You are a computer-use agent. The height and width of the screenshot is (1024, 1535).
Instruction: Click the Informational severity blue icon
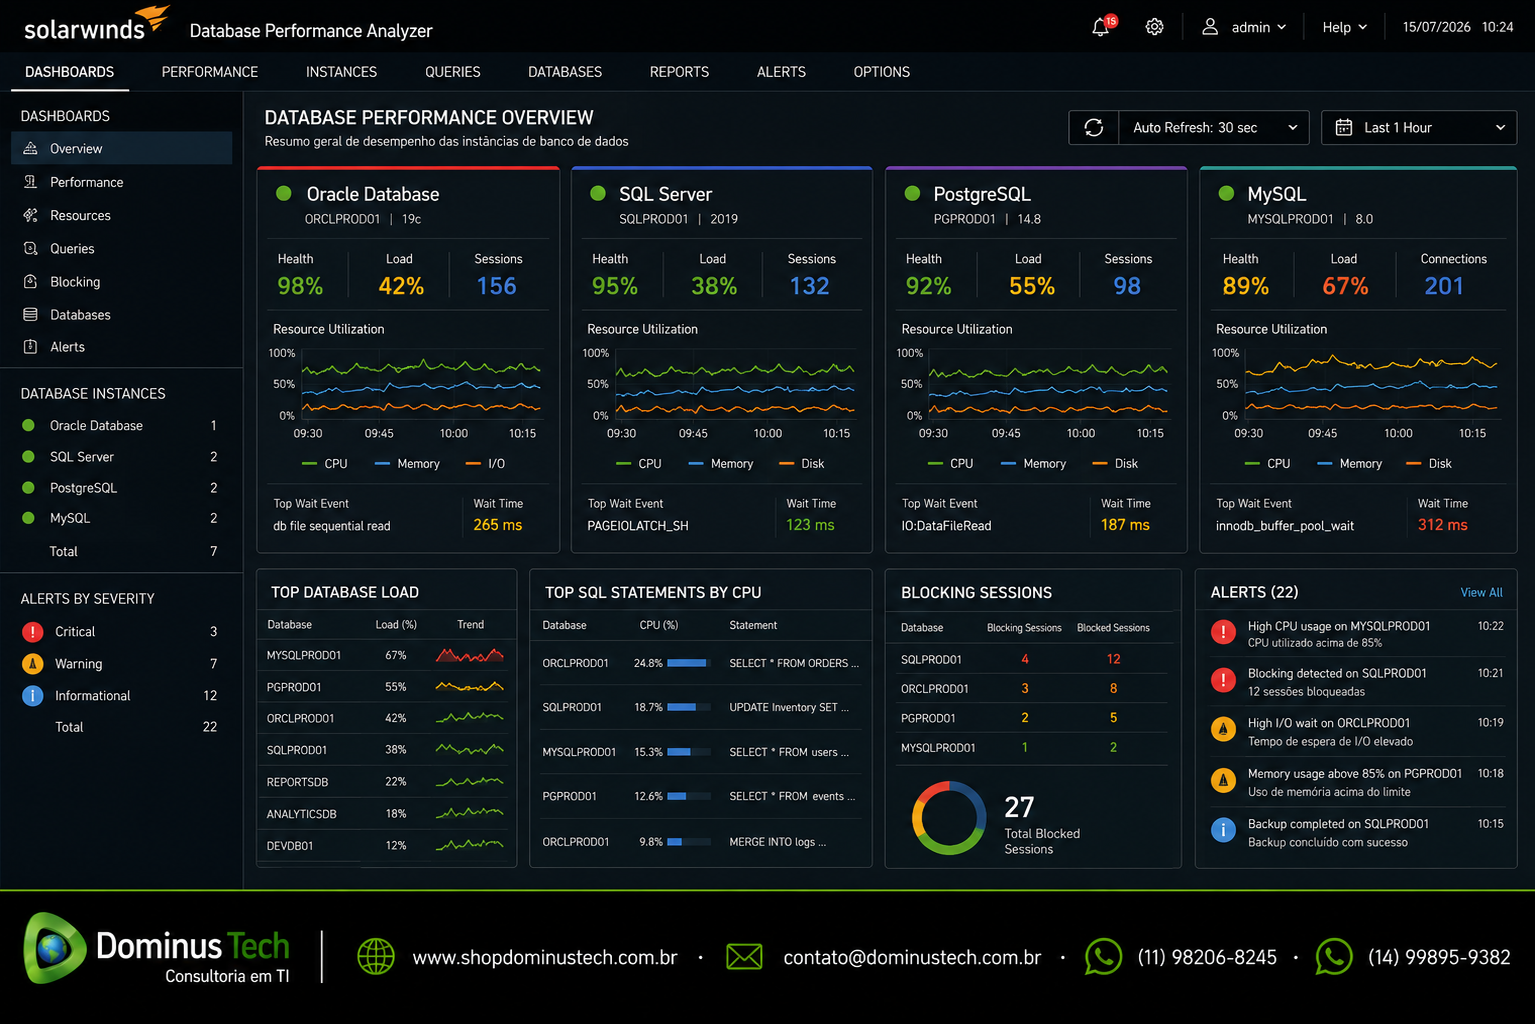[33, 696]
